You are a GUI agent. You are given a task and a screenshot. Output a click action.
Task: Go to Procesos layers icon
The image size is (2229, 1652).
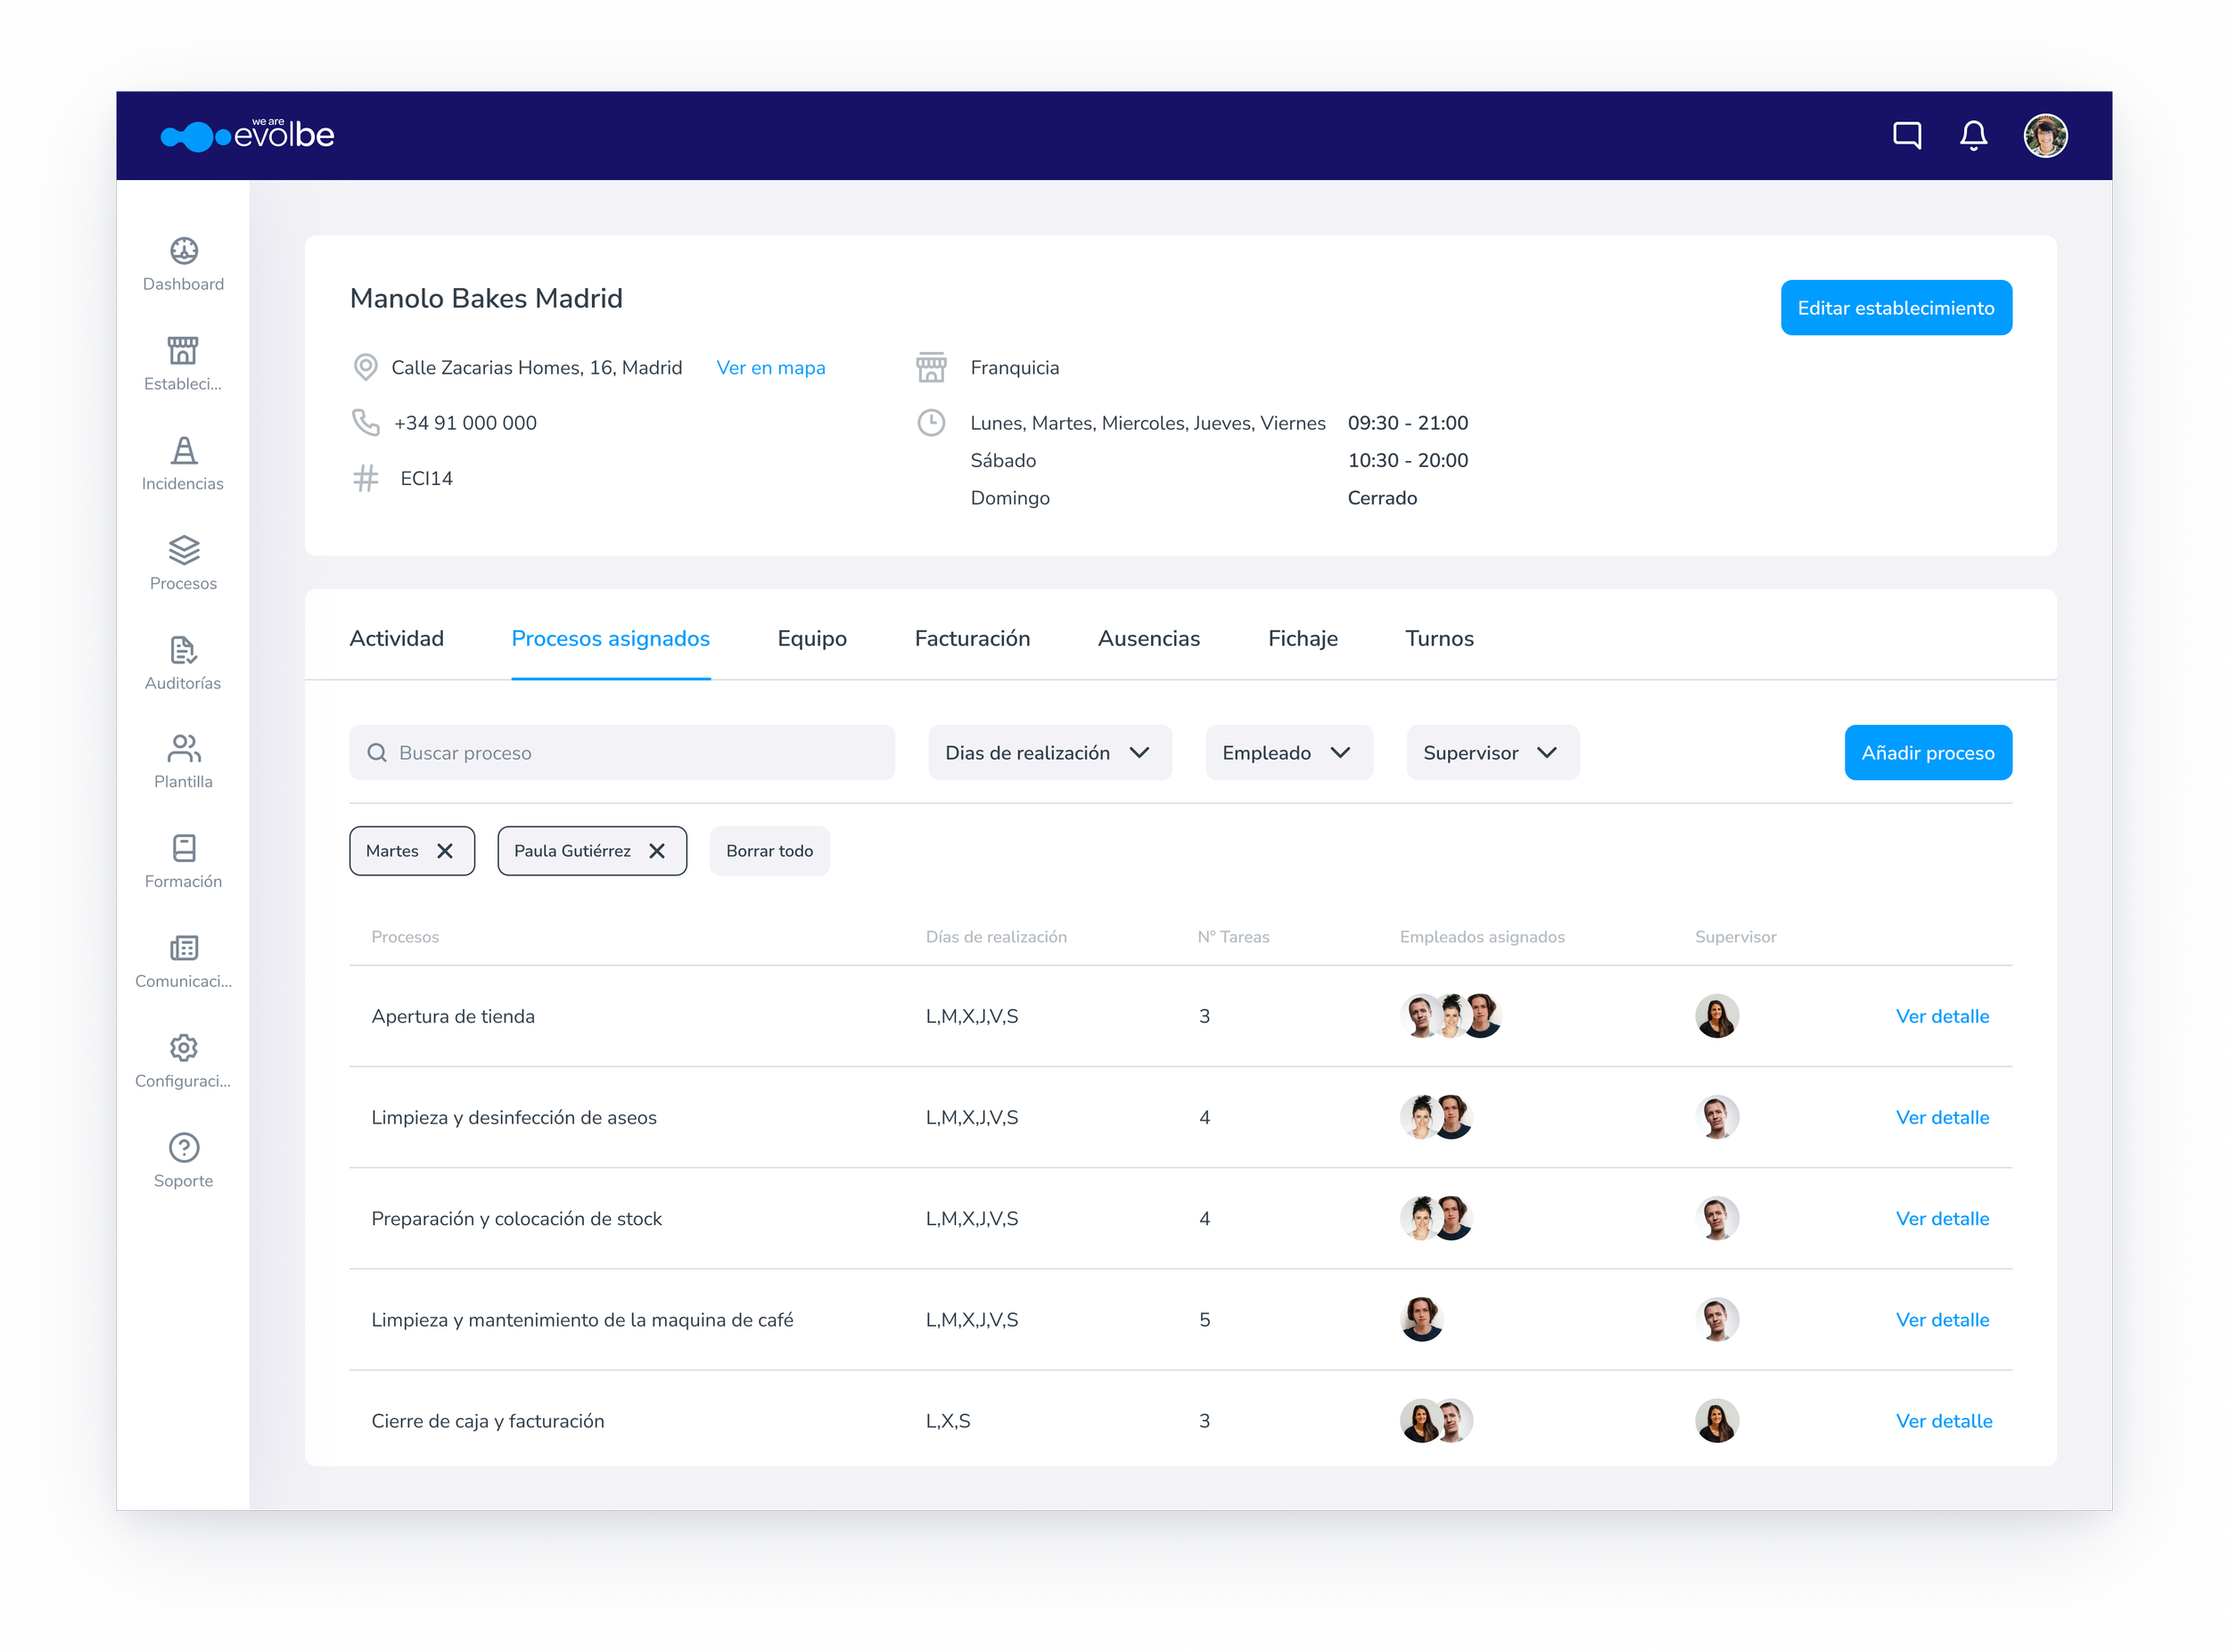pos(183,550)
